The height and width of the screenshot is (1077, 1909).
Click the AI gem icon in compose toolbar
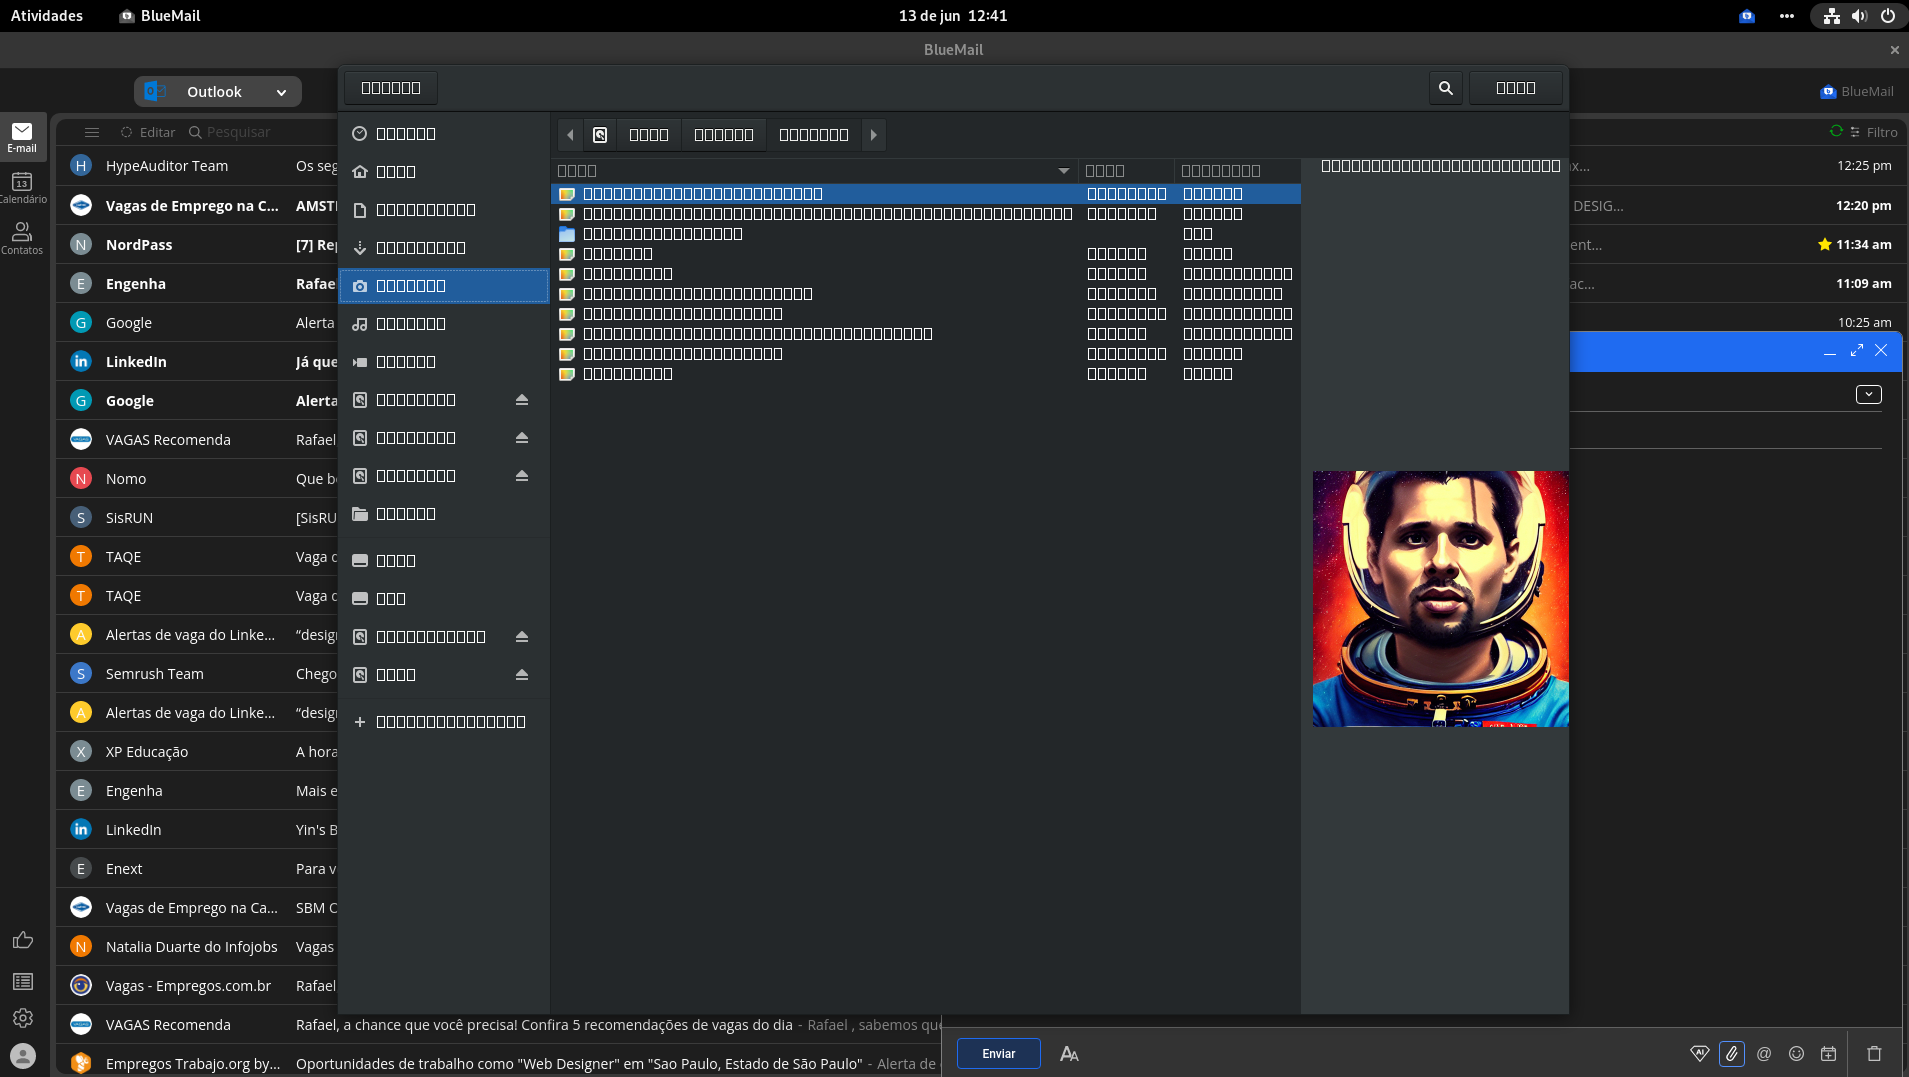point(1699,1053)
